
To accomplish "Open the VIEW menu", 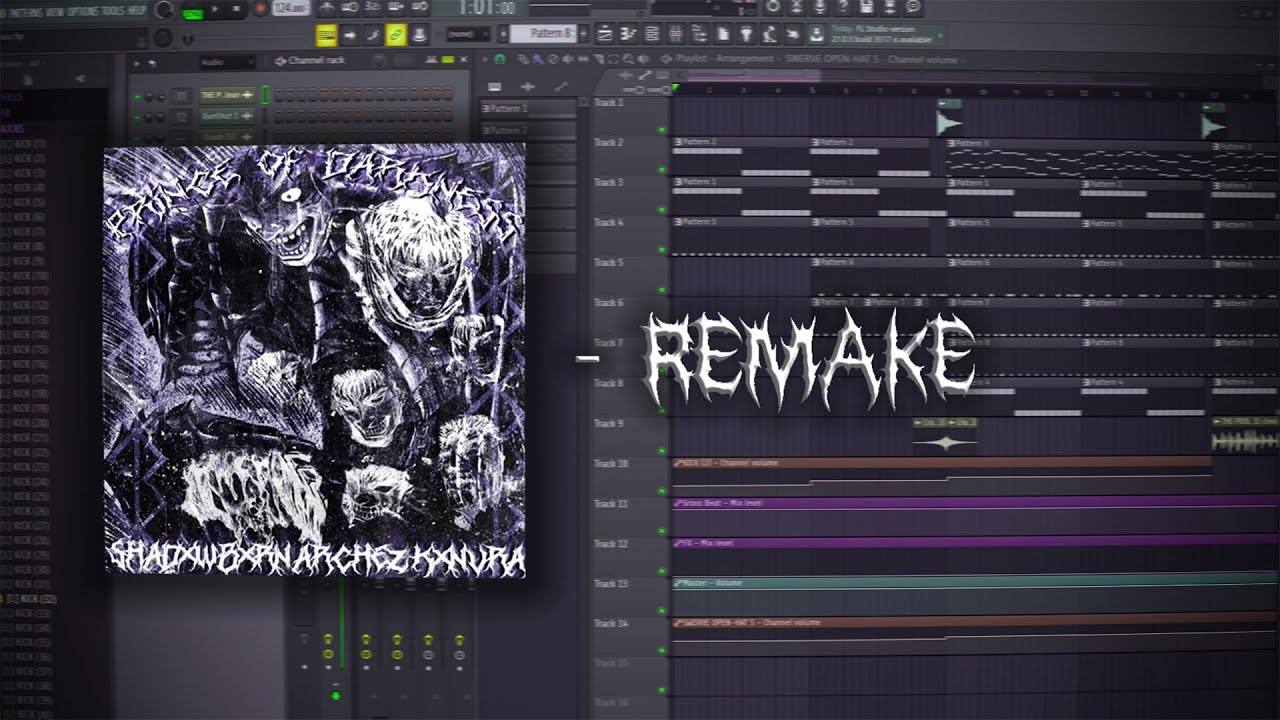I will point(56,11).
